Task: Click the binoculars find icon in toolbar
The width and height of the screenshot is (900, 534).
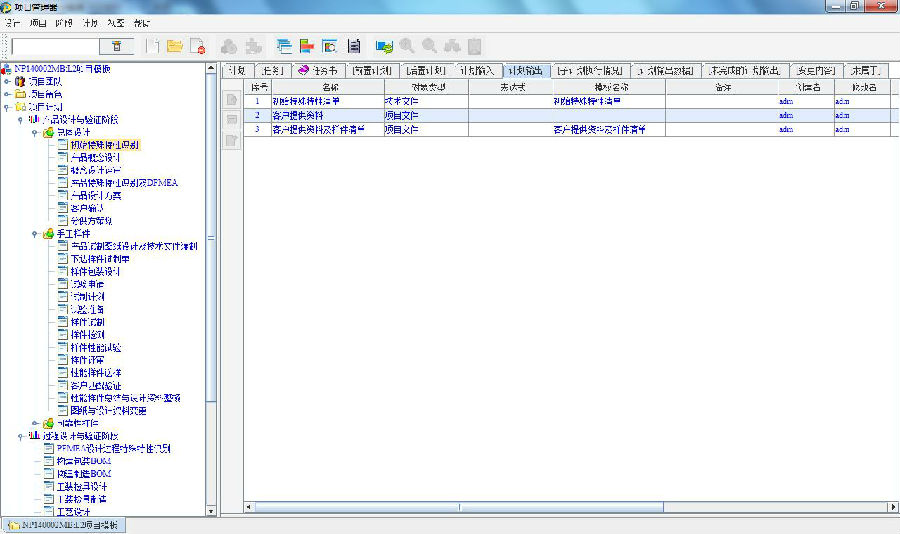Action: point(452,46)
